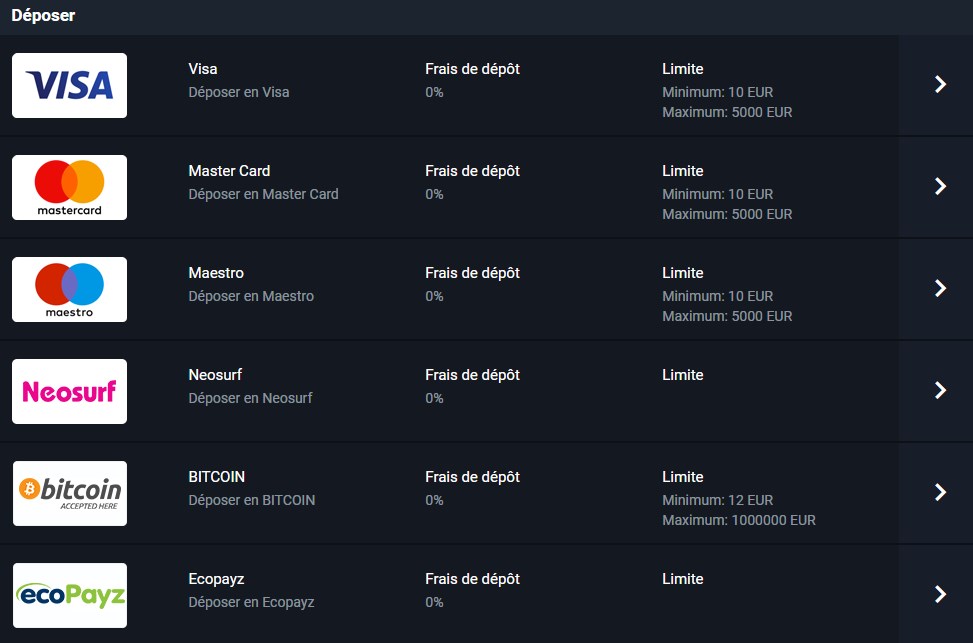Click "Déposer en Maestro" link

click(x=251, y=296)
